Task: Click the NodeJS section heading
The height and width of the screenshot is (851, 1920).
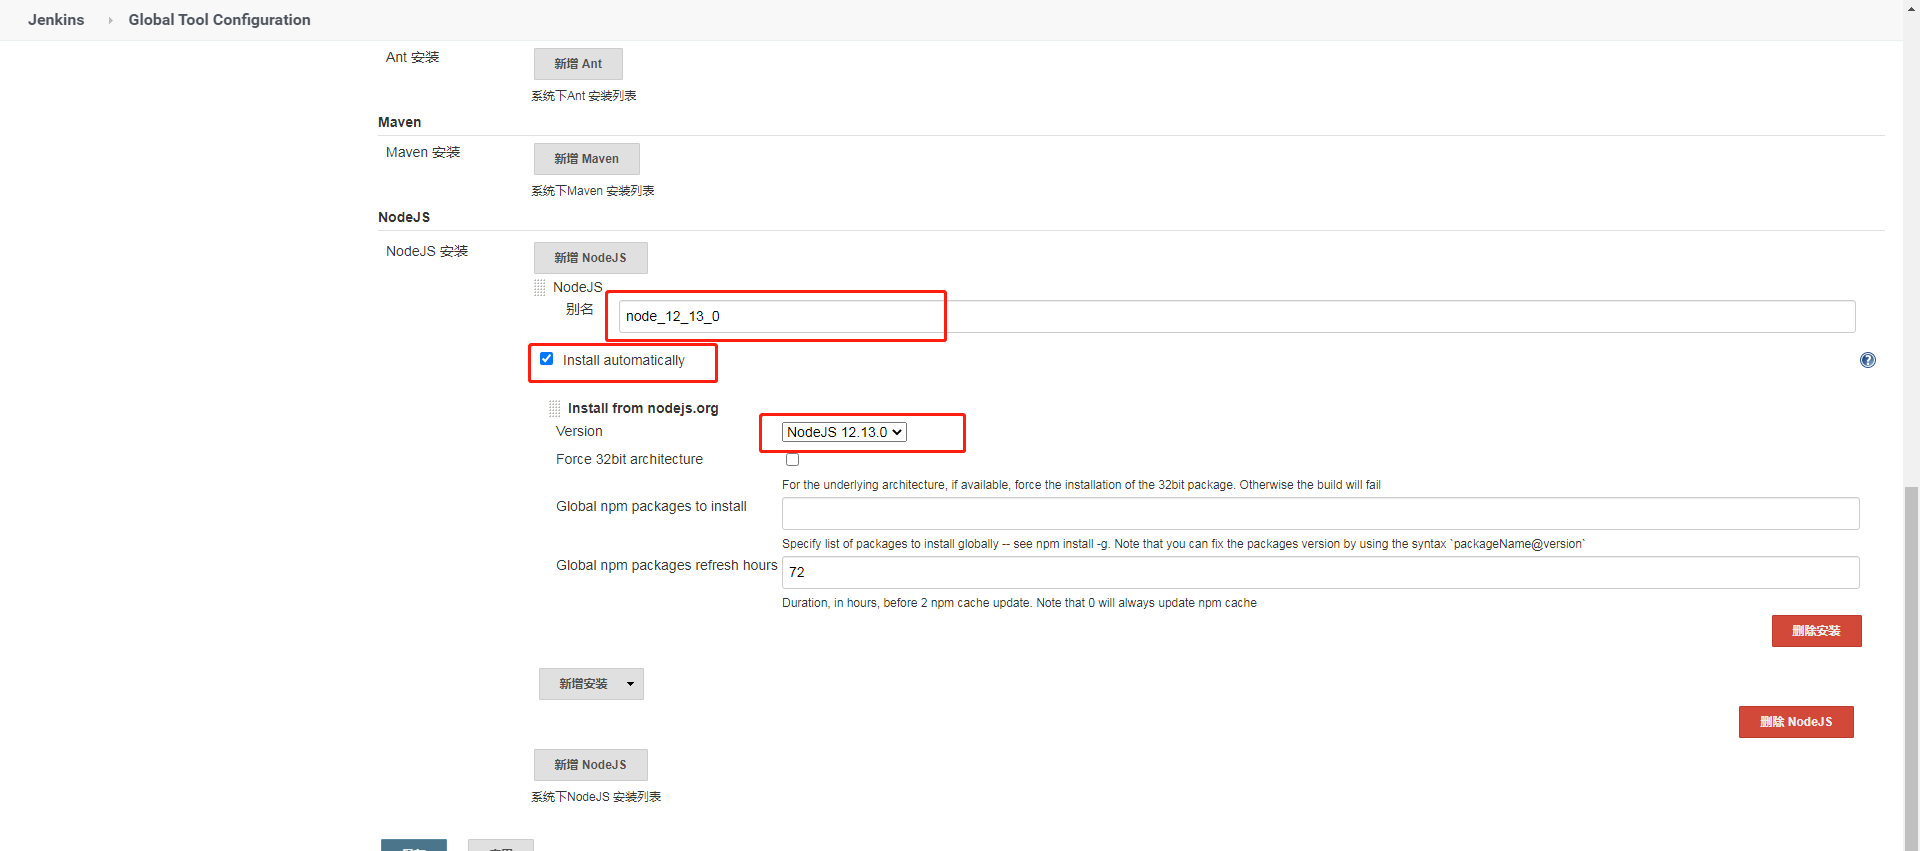Action: point(404,217)
